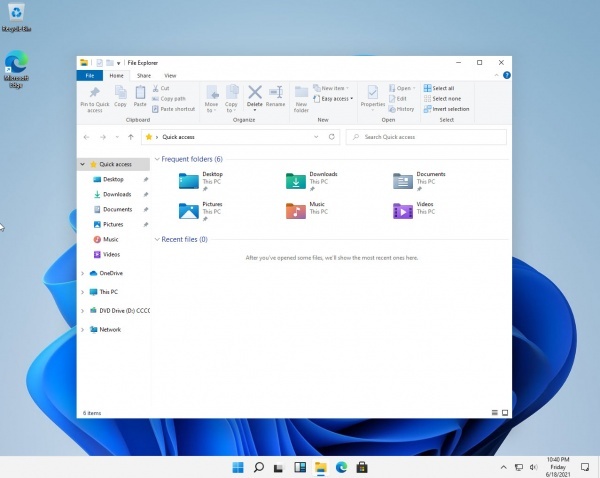Screen dimensions: 600x478
Task: Switch to large icons view in status bar
Action: [505, 413]
